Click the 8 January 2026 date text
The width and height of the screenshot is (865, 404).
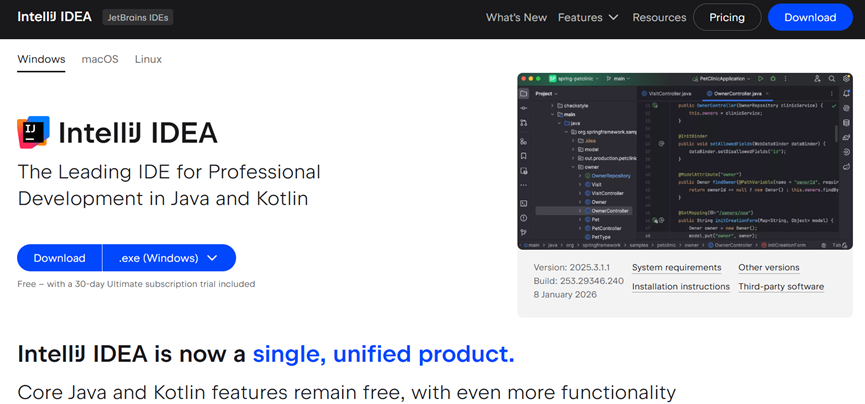coord(565,295)
